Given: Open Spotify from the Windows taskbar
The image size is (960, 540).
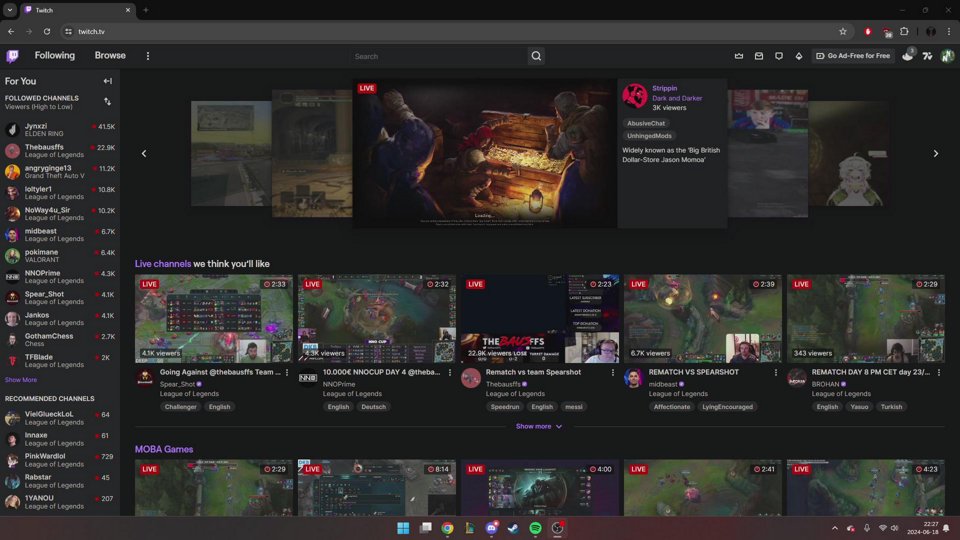Looking at the screenshot, I should pos(535,528).
